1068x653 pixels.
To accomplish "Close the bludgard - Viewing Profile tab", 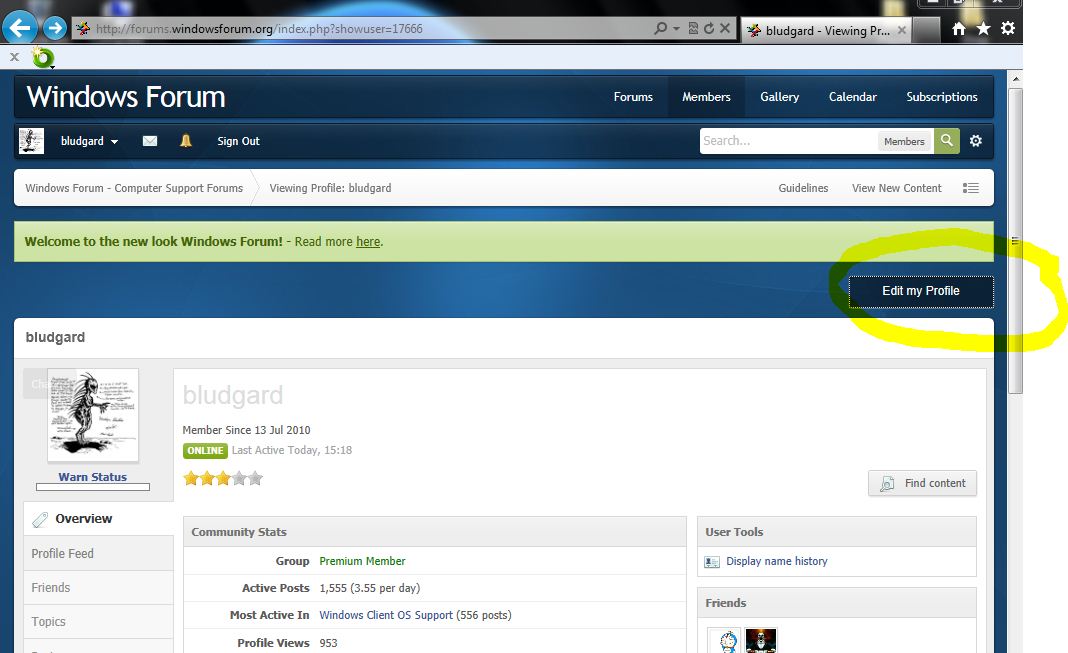I will pos(902,30).
